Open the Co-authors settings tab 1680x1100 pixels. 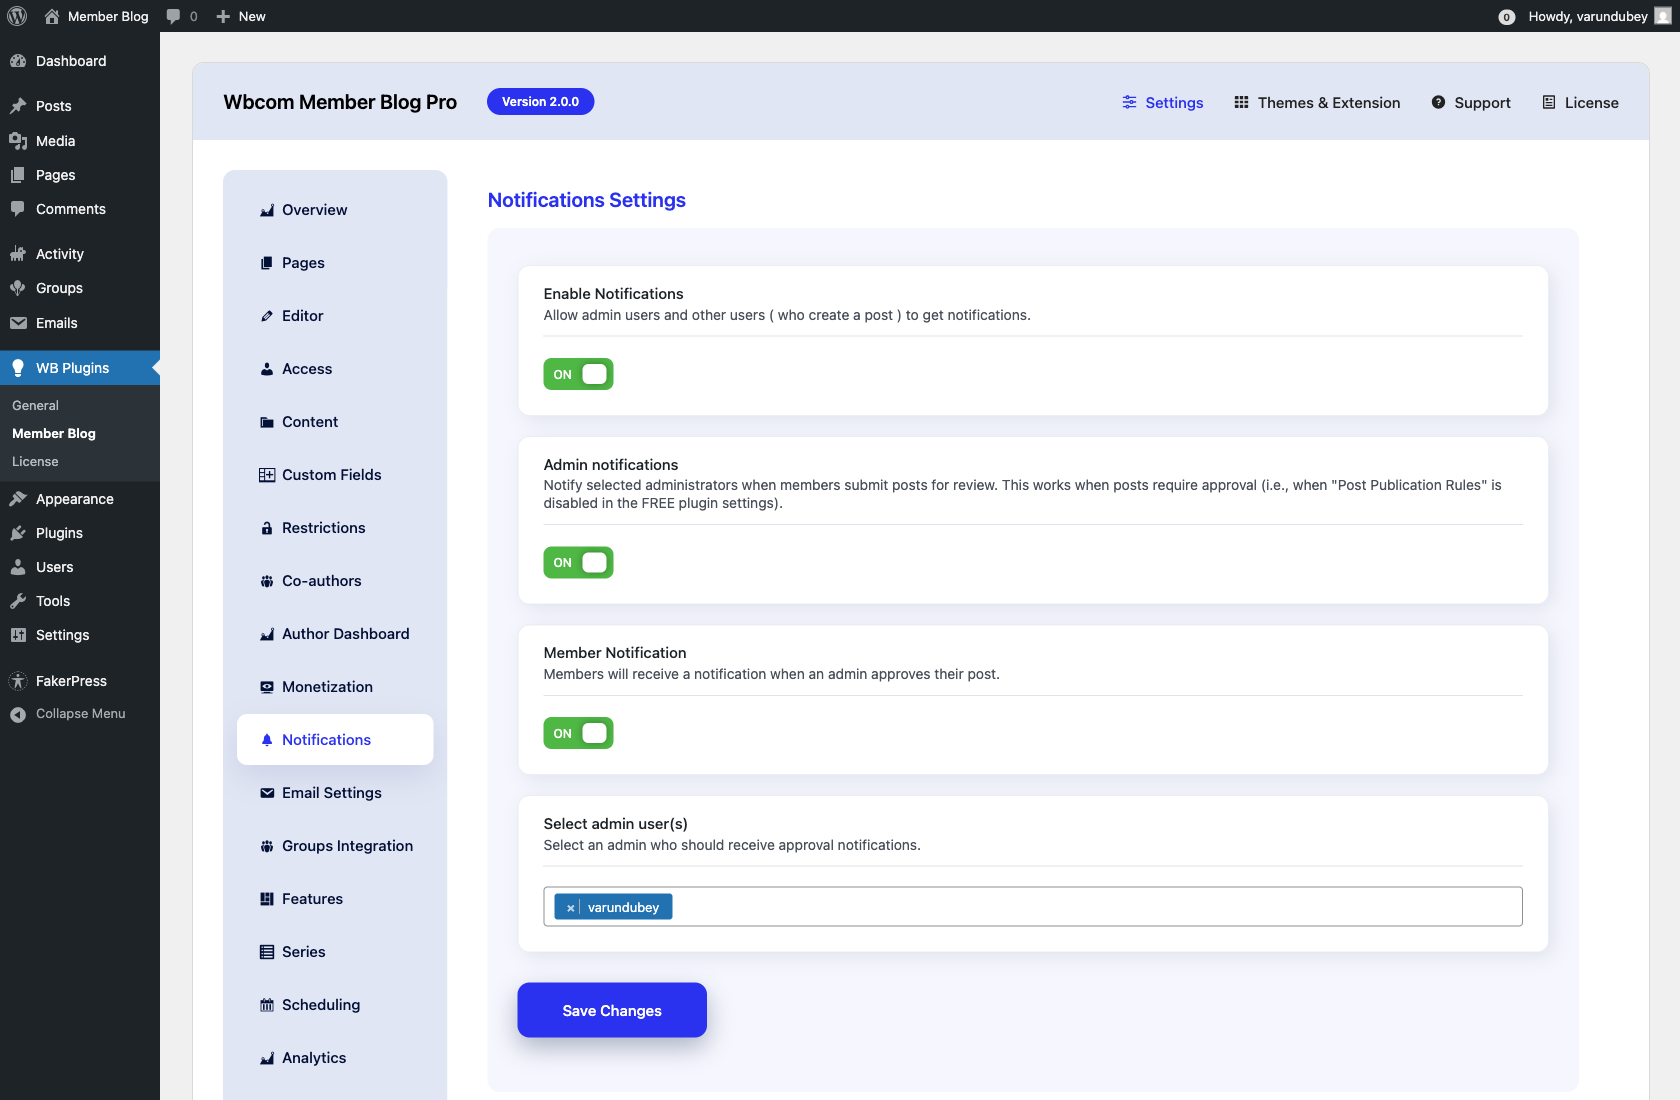tap(335, 581)
